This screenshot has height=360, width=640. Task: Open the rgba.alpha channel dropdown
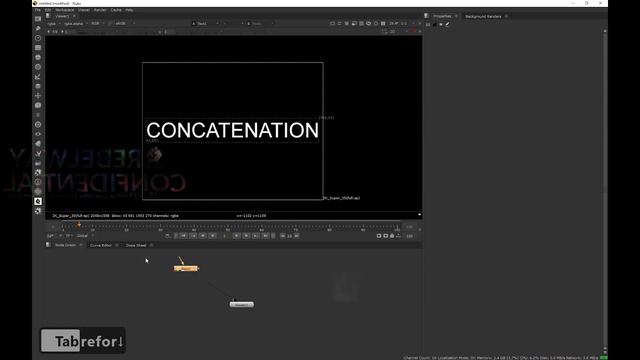pos(76,24)
